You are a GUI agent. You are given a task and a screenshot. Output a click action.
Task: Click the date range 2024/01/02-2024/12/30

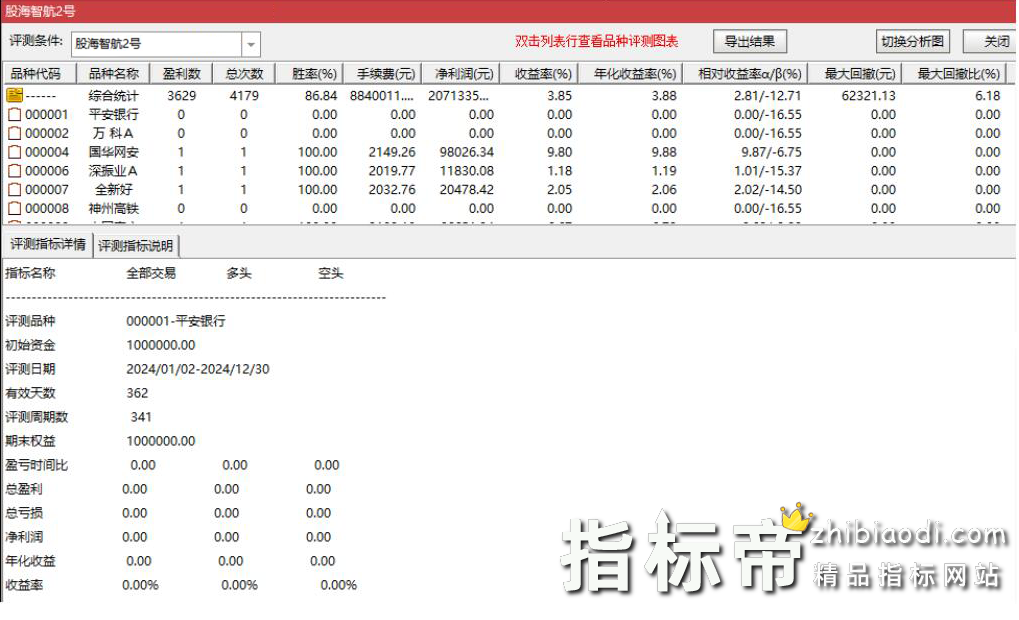(198, 369)
